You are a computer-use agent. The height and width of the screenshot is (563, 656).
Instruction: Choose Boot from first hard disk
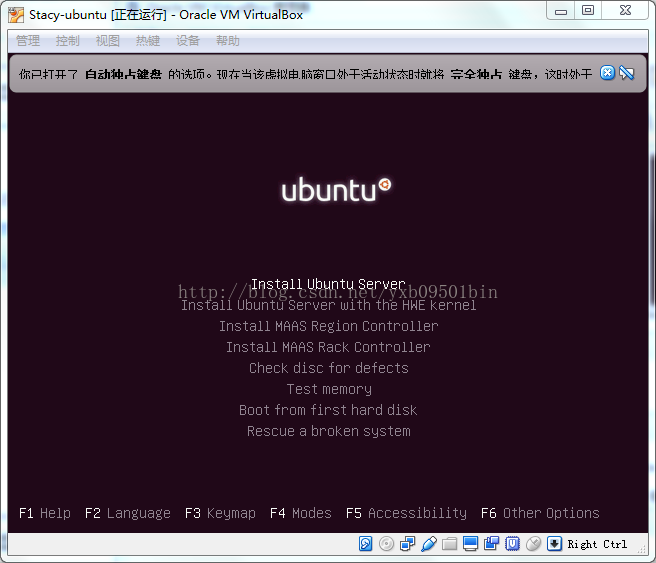(x=328, y=410)
